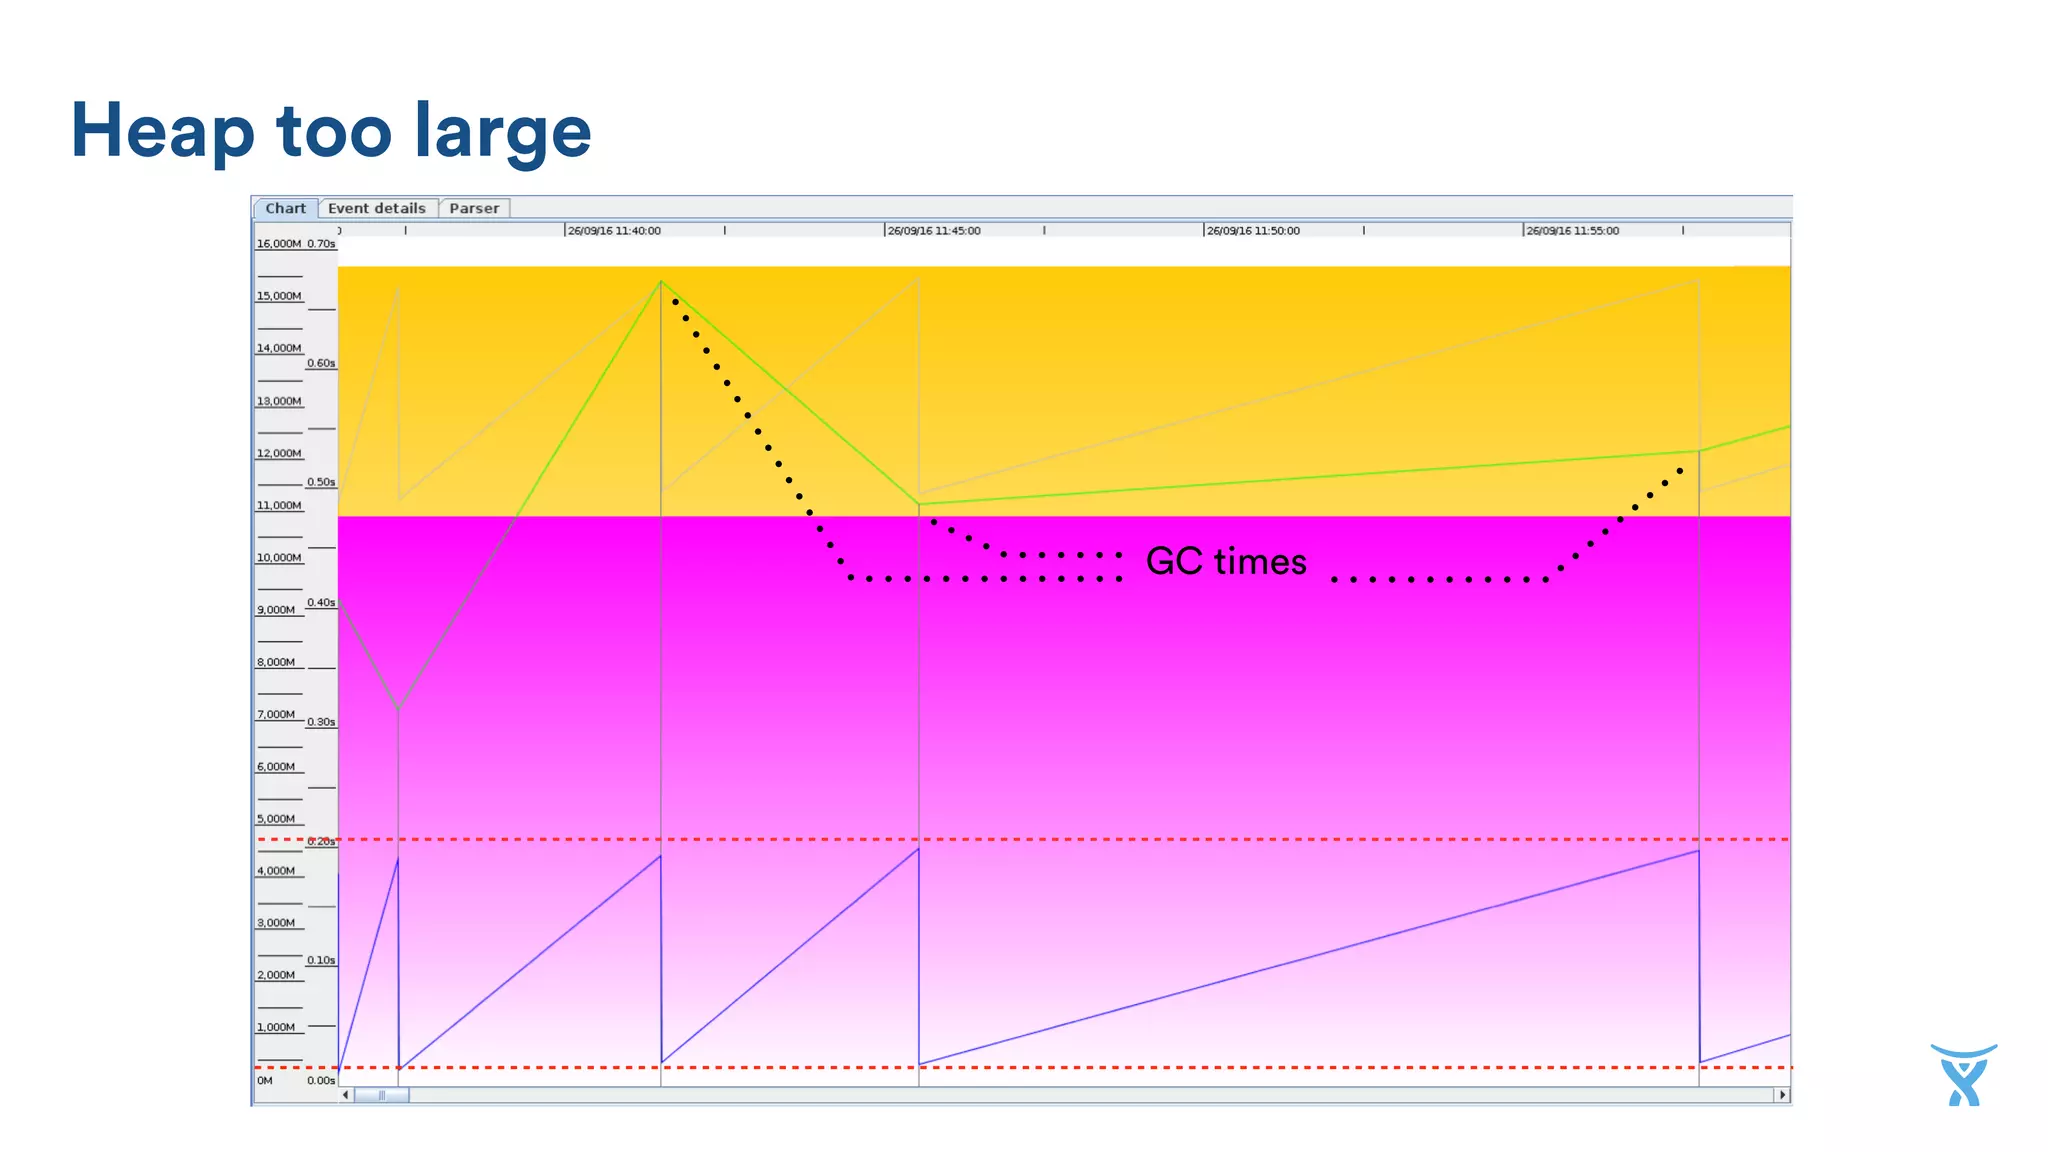Open the Event details tab
The height and width of the screenshot is (1152, 2048).
[x=377, y=208]
